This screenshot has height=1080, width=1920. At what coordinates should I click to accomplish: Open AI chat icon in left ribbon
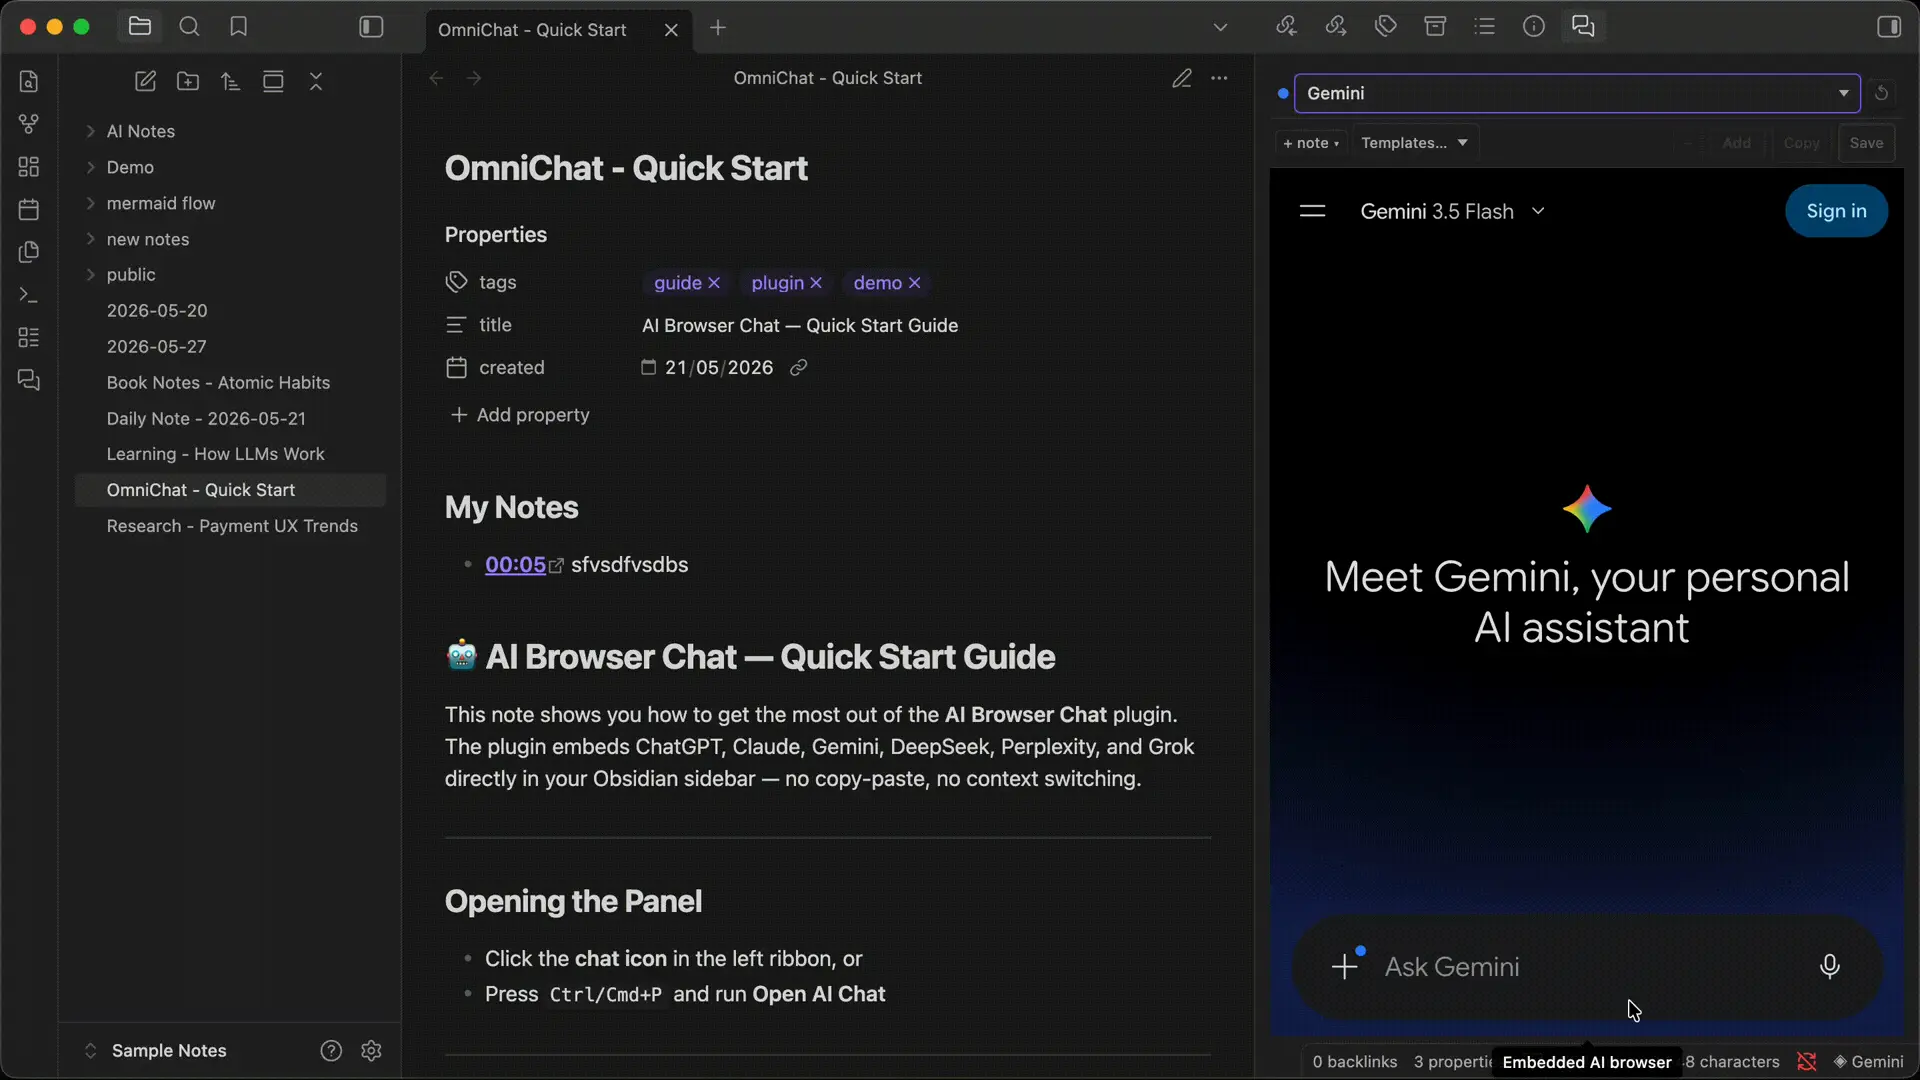pyautogui.click(x=29, y=380)
